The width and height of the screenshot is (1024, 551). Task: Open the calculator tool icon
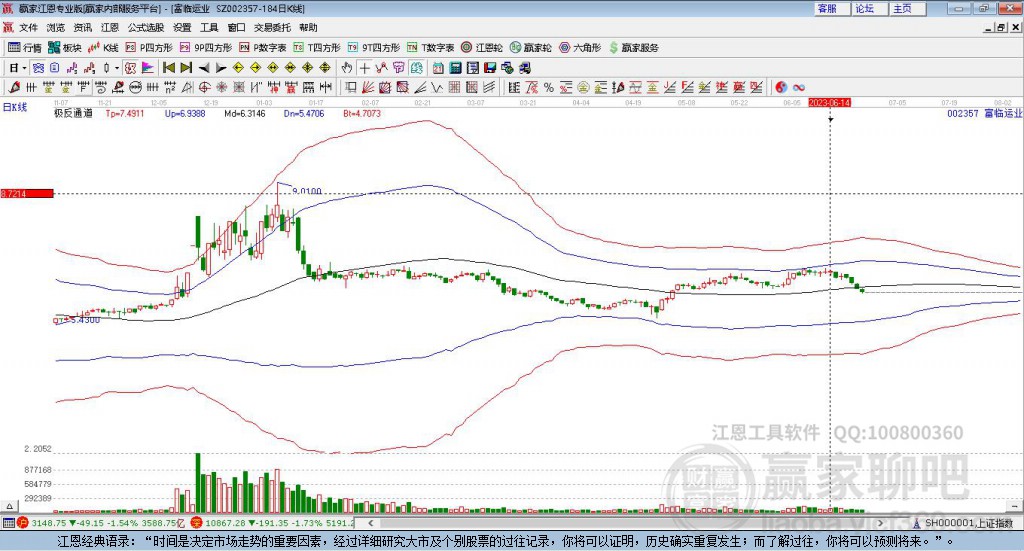click(x=455, y=68)
